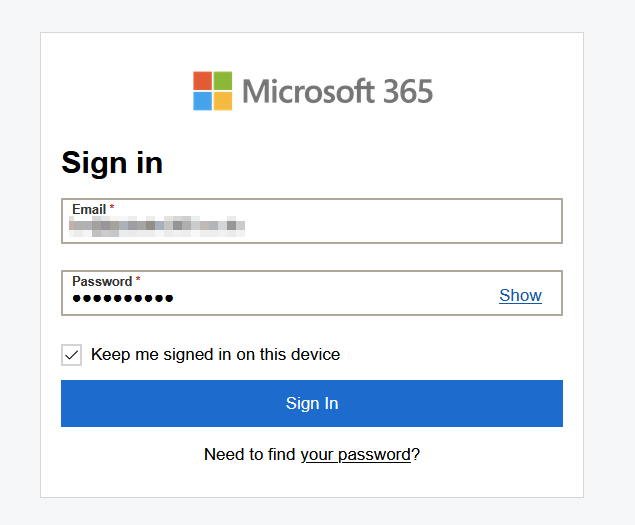Focus the Email input field
Viewport: 635px width, 525px height.
coord(312,221)
